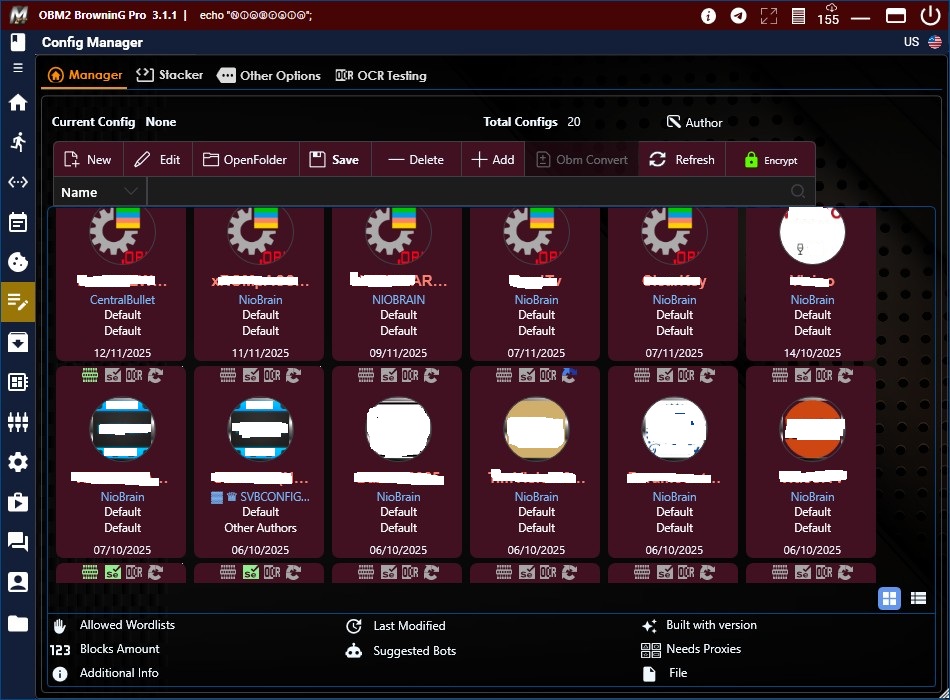Select the config card dated 11/11/2025
Screen dimensions: 950x700
[259, 284]
